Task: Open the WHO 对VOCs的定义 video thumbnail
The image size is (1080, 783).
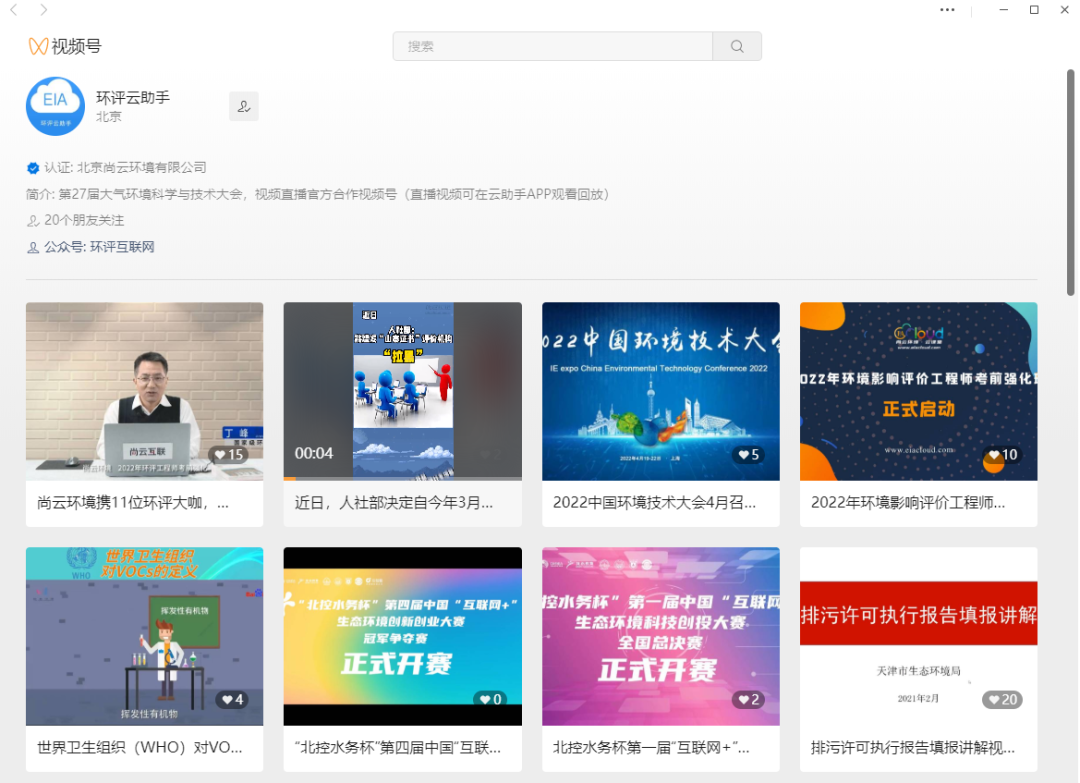Action: (x=145, y=636)
